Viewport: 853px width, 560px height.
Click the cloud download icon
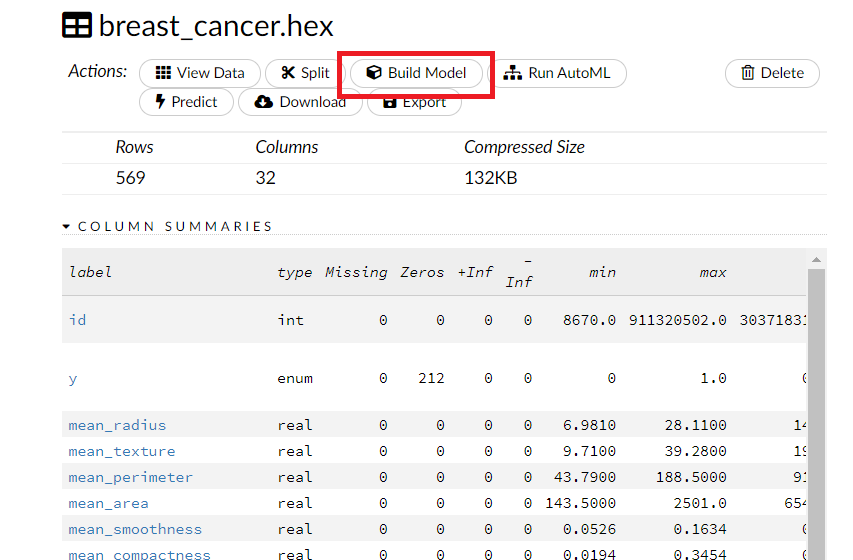(x=264, y=102)
